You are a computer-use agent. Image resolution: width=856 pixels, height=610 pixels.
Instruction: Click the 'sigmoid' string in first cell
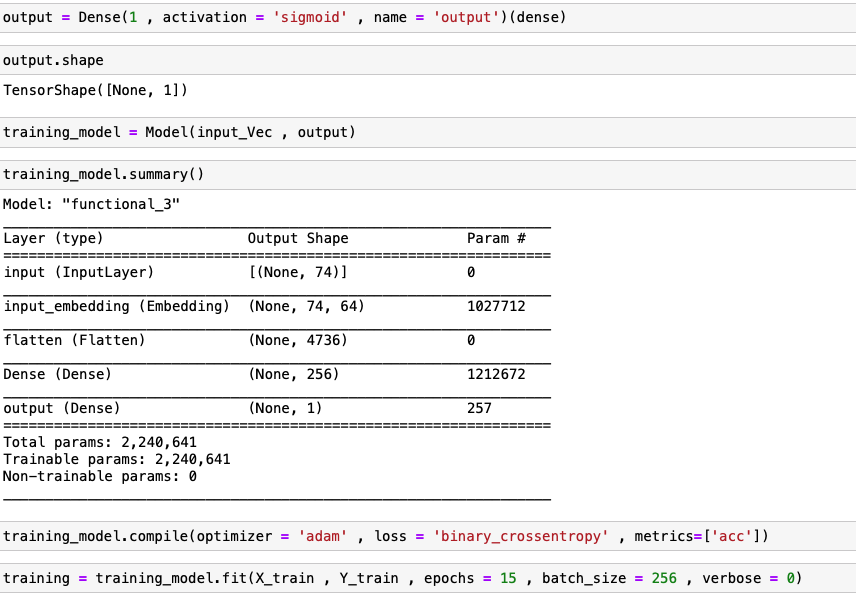click(x=310, y=17)
